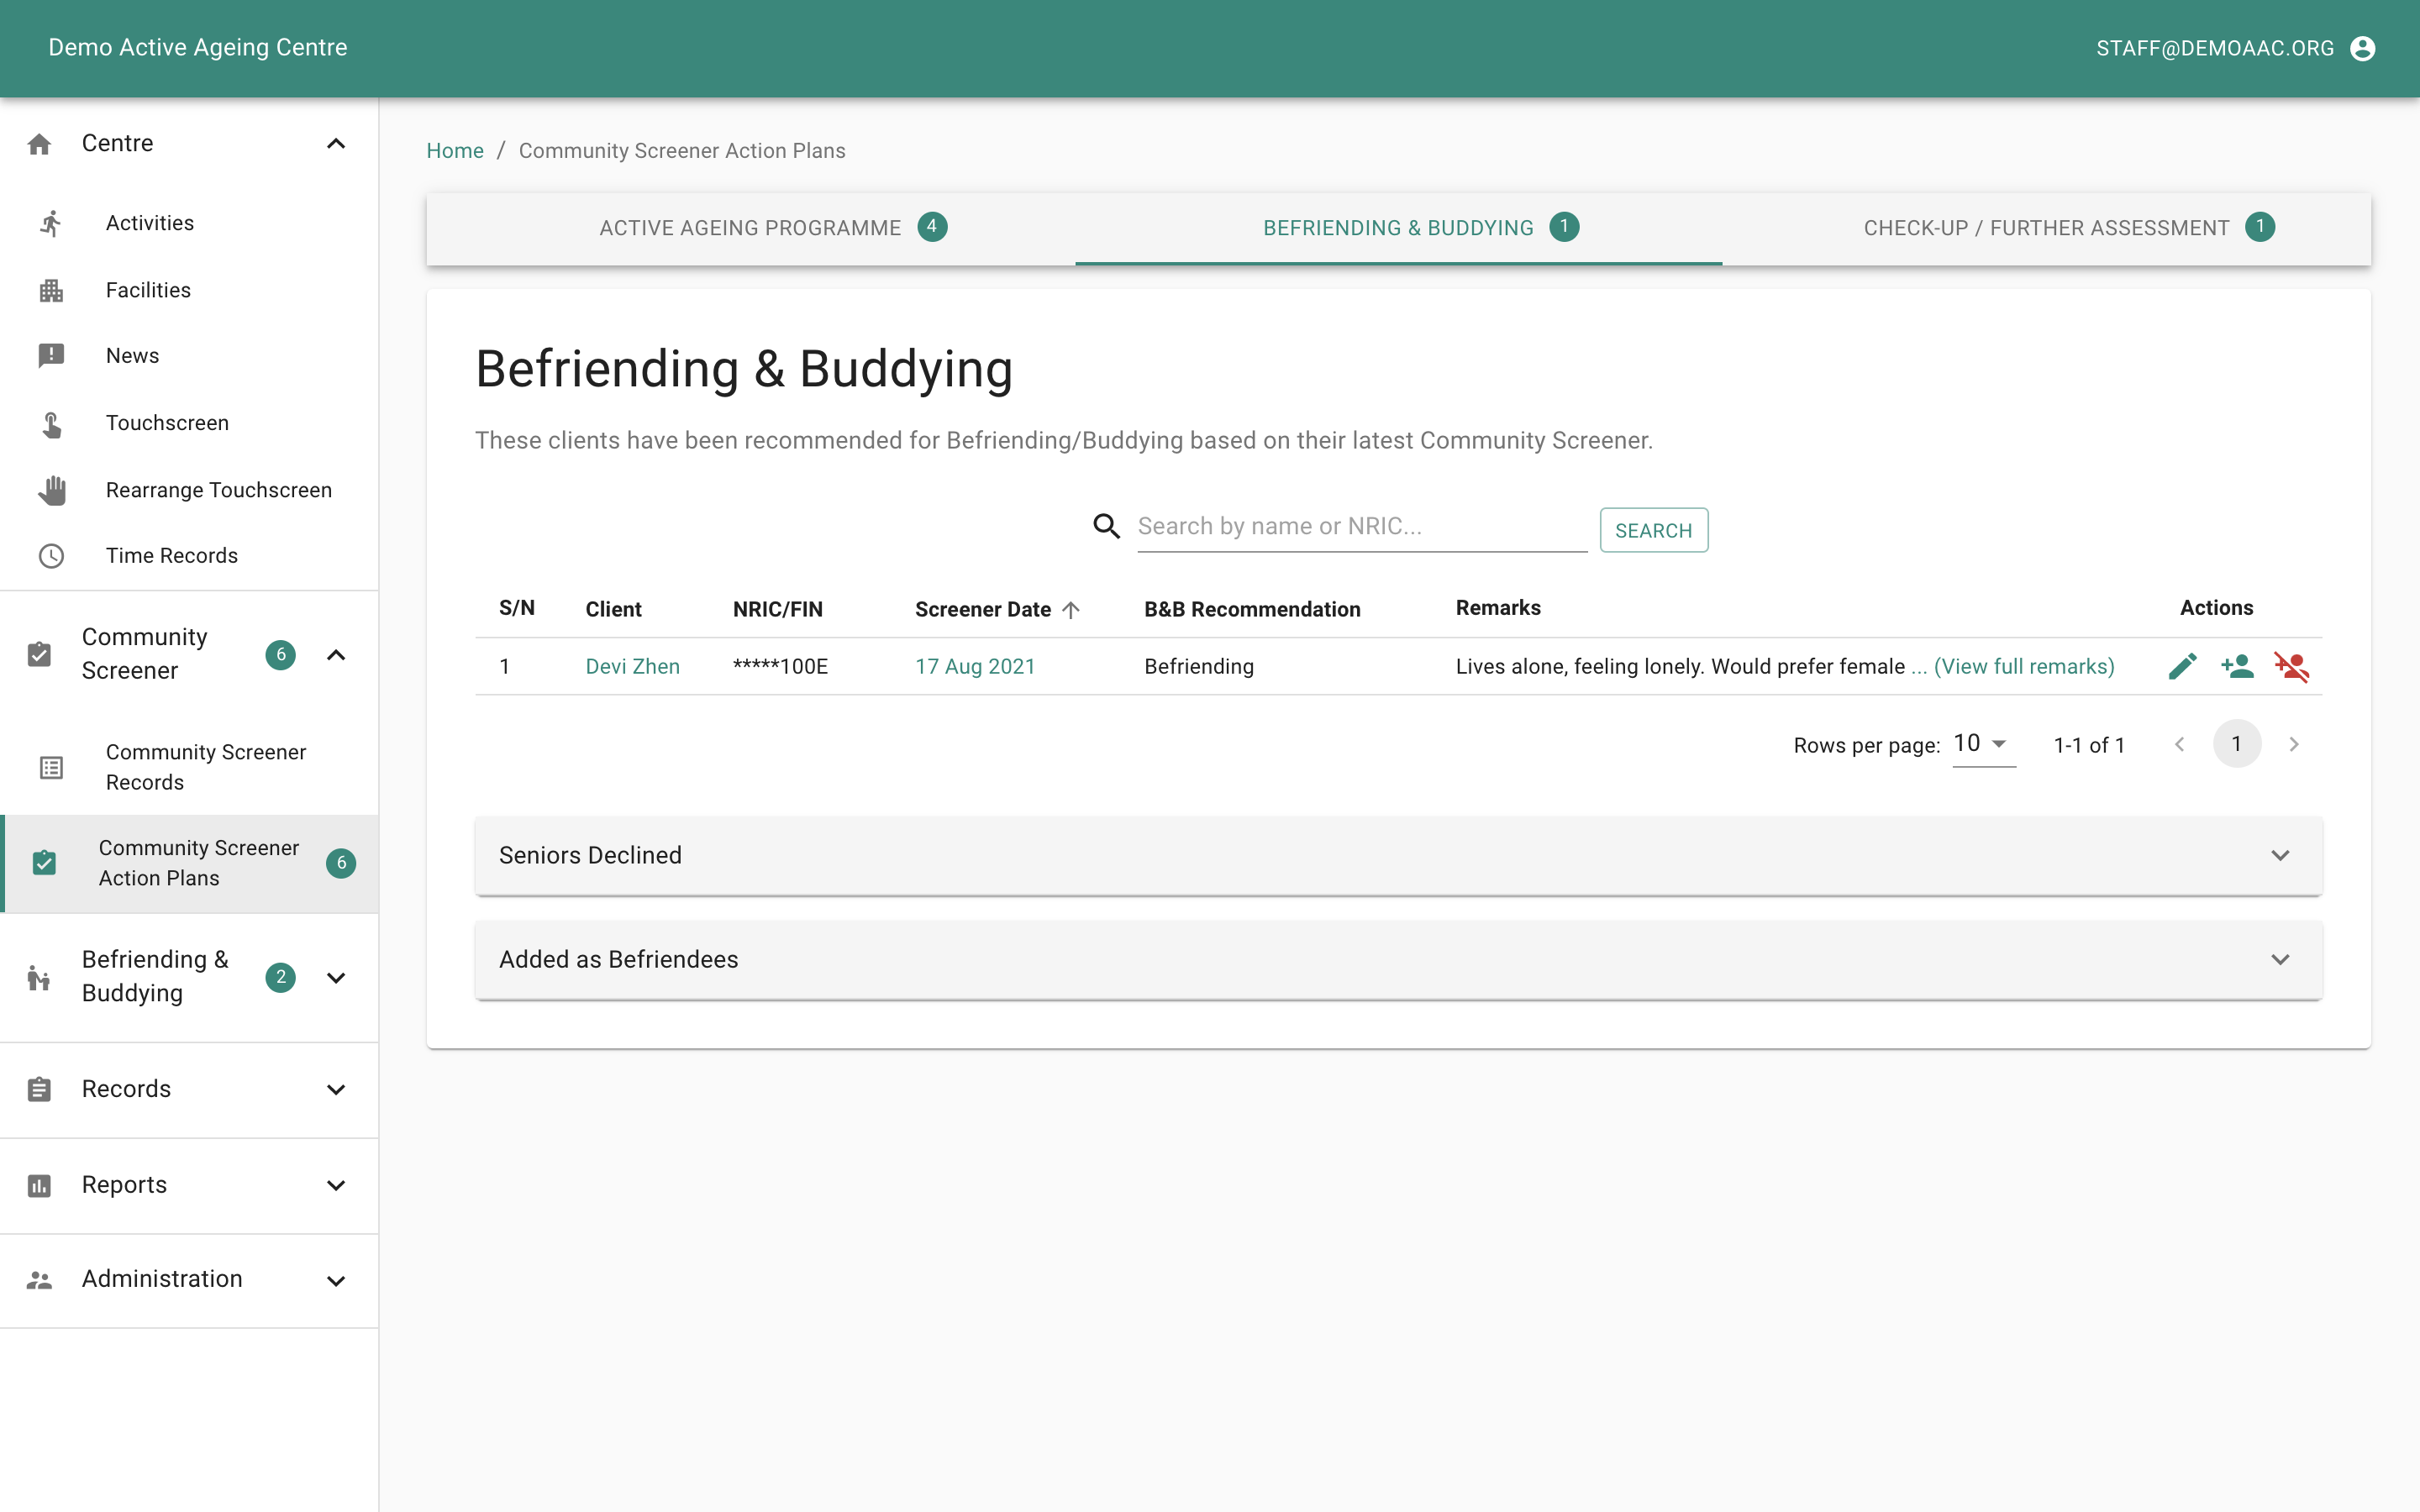This screenshot has height=1512, width=2420.
Task: Open the 17 Aug 2021 screener link
Action: [x=975, y=667]
